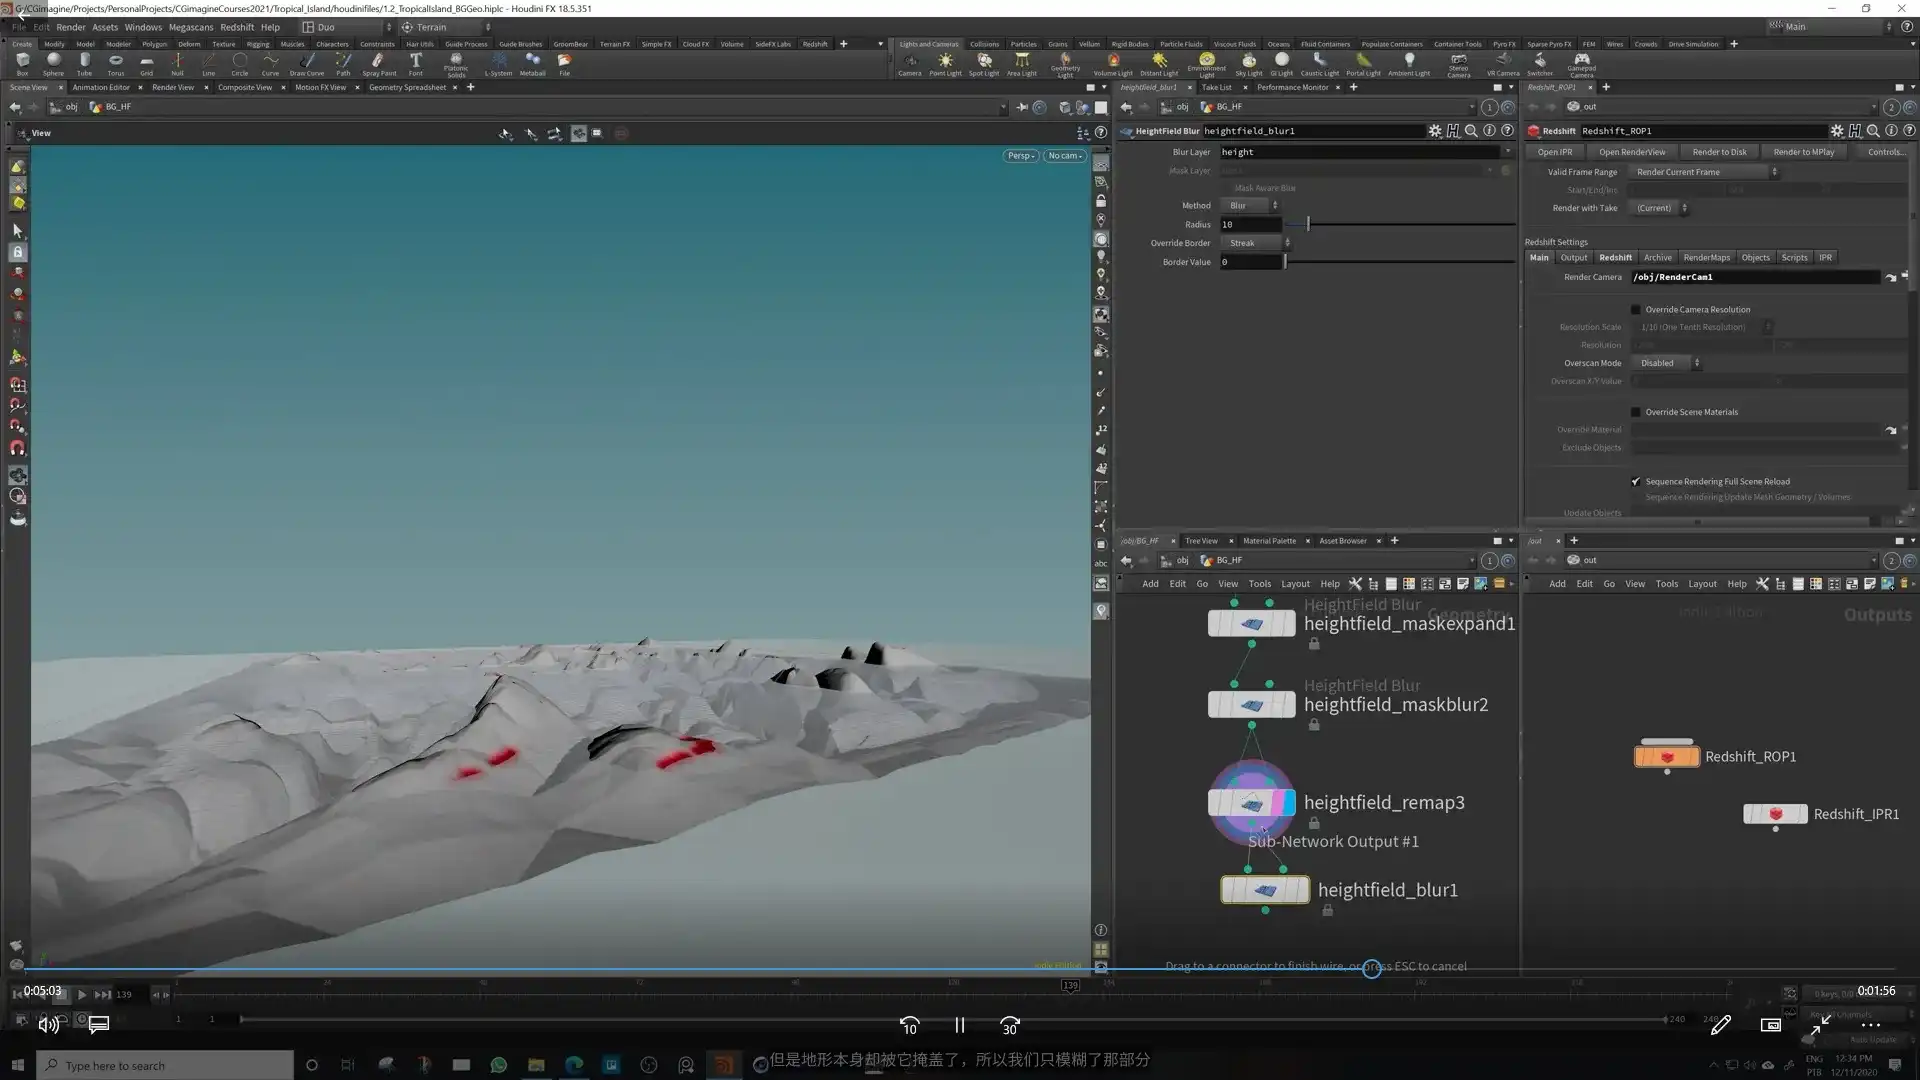Enable Override Camera Resolution
This screenshot has height=1080, width=1920.
click(x=1636, y=309)
